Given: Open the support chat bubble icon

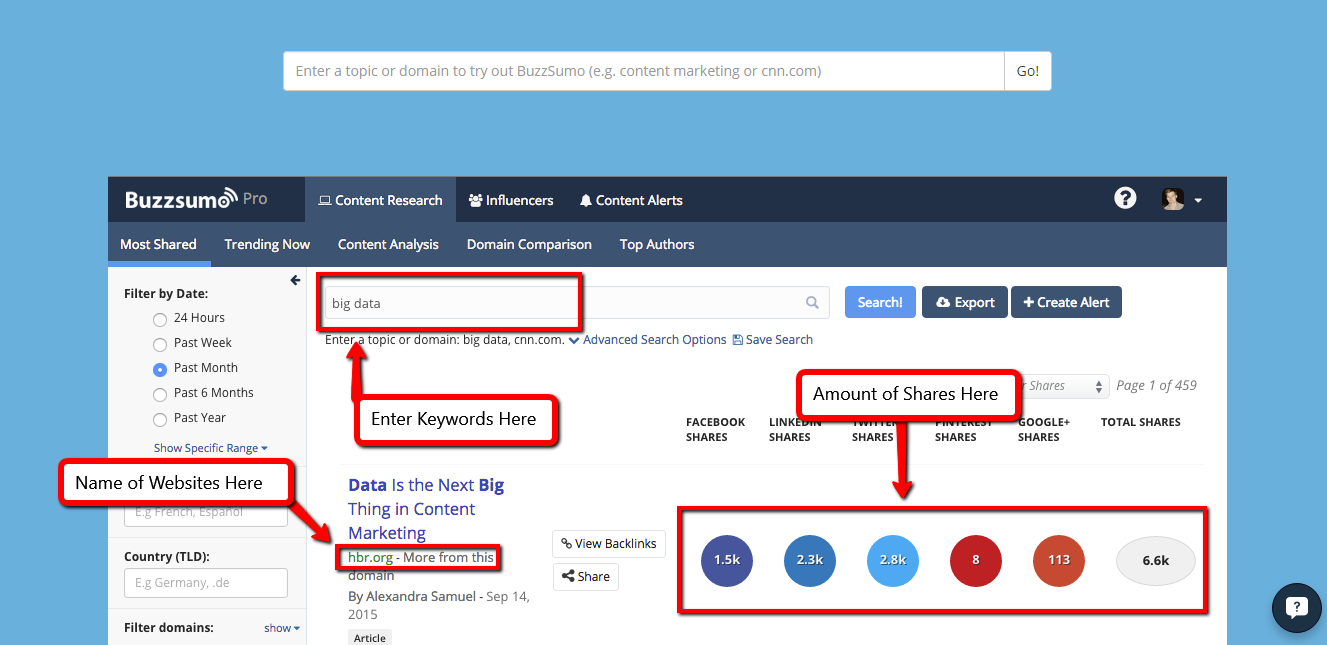Looking at the screenshot, I should (1297, 607).
